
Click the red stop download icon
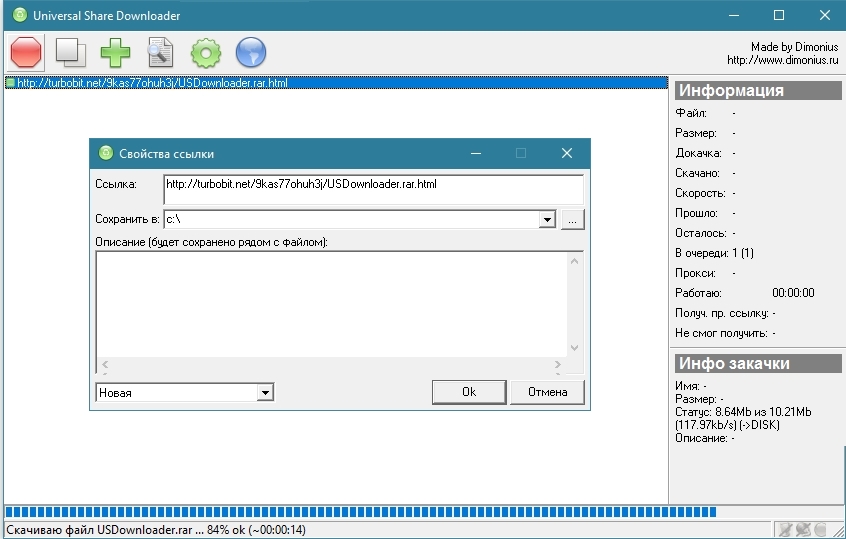pyautogui.click(x=25, y=52)
